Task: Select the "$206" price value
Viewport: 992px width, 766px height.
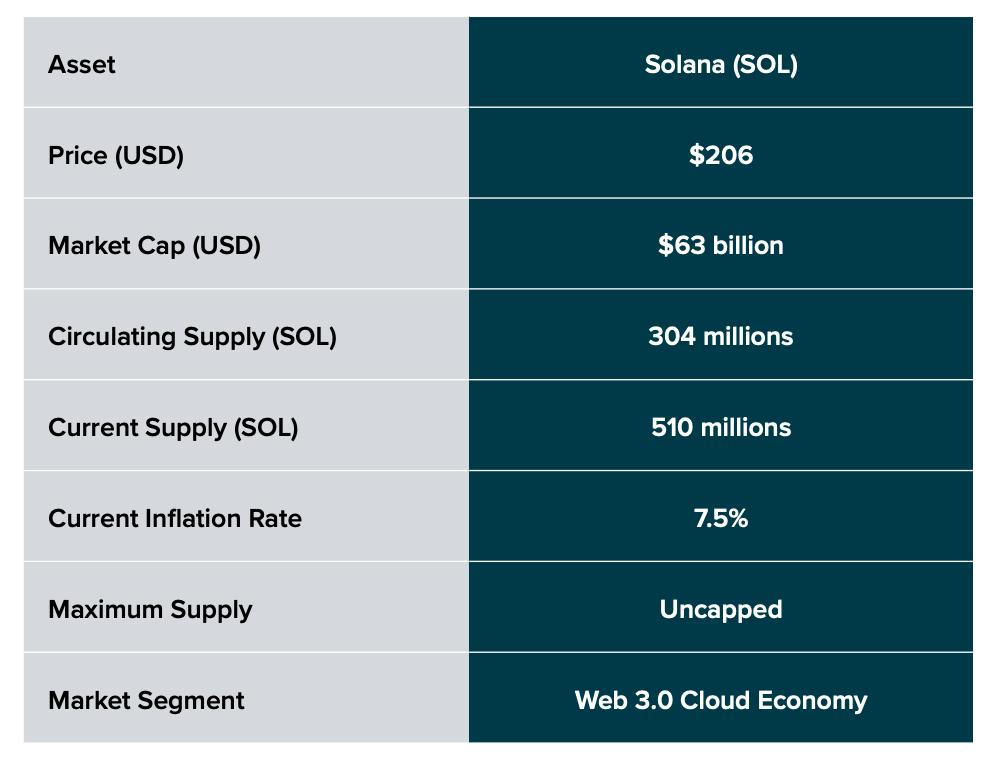Action: pyautogui.click(x=720, y=156)
